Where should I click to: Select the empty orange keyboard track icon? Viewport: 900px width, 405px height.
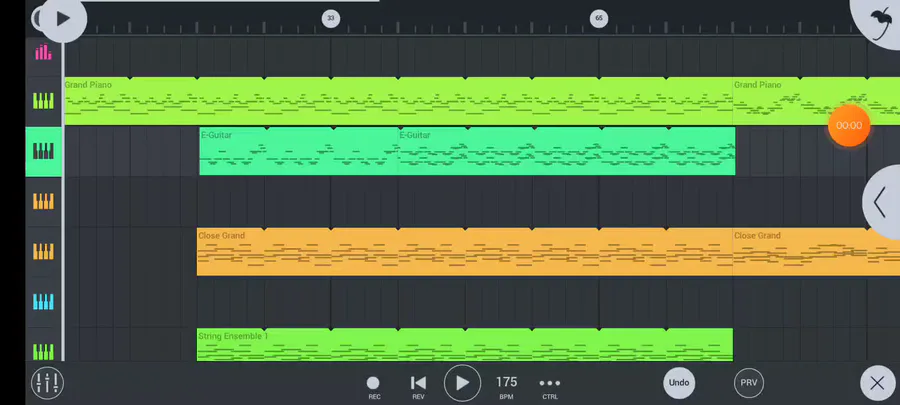tap(44, 201)
